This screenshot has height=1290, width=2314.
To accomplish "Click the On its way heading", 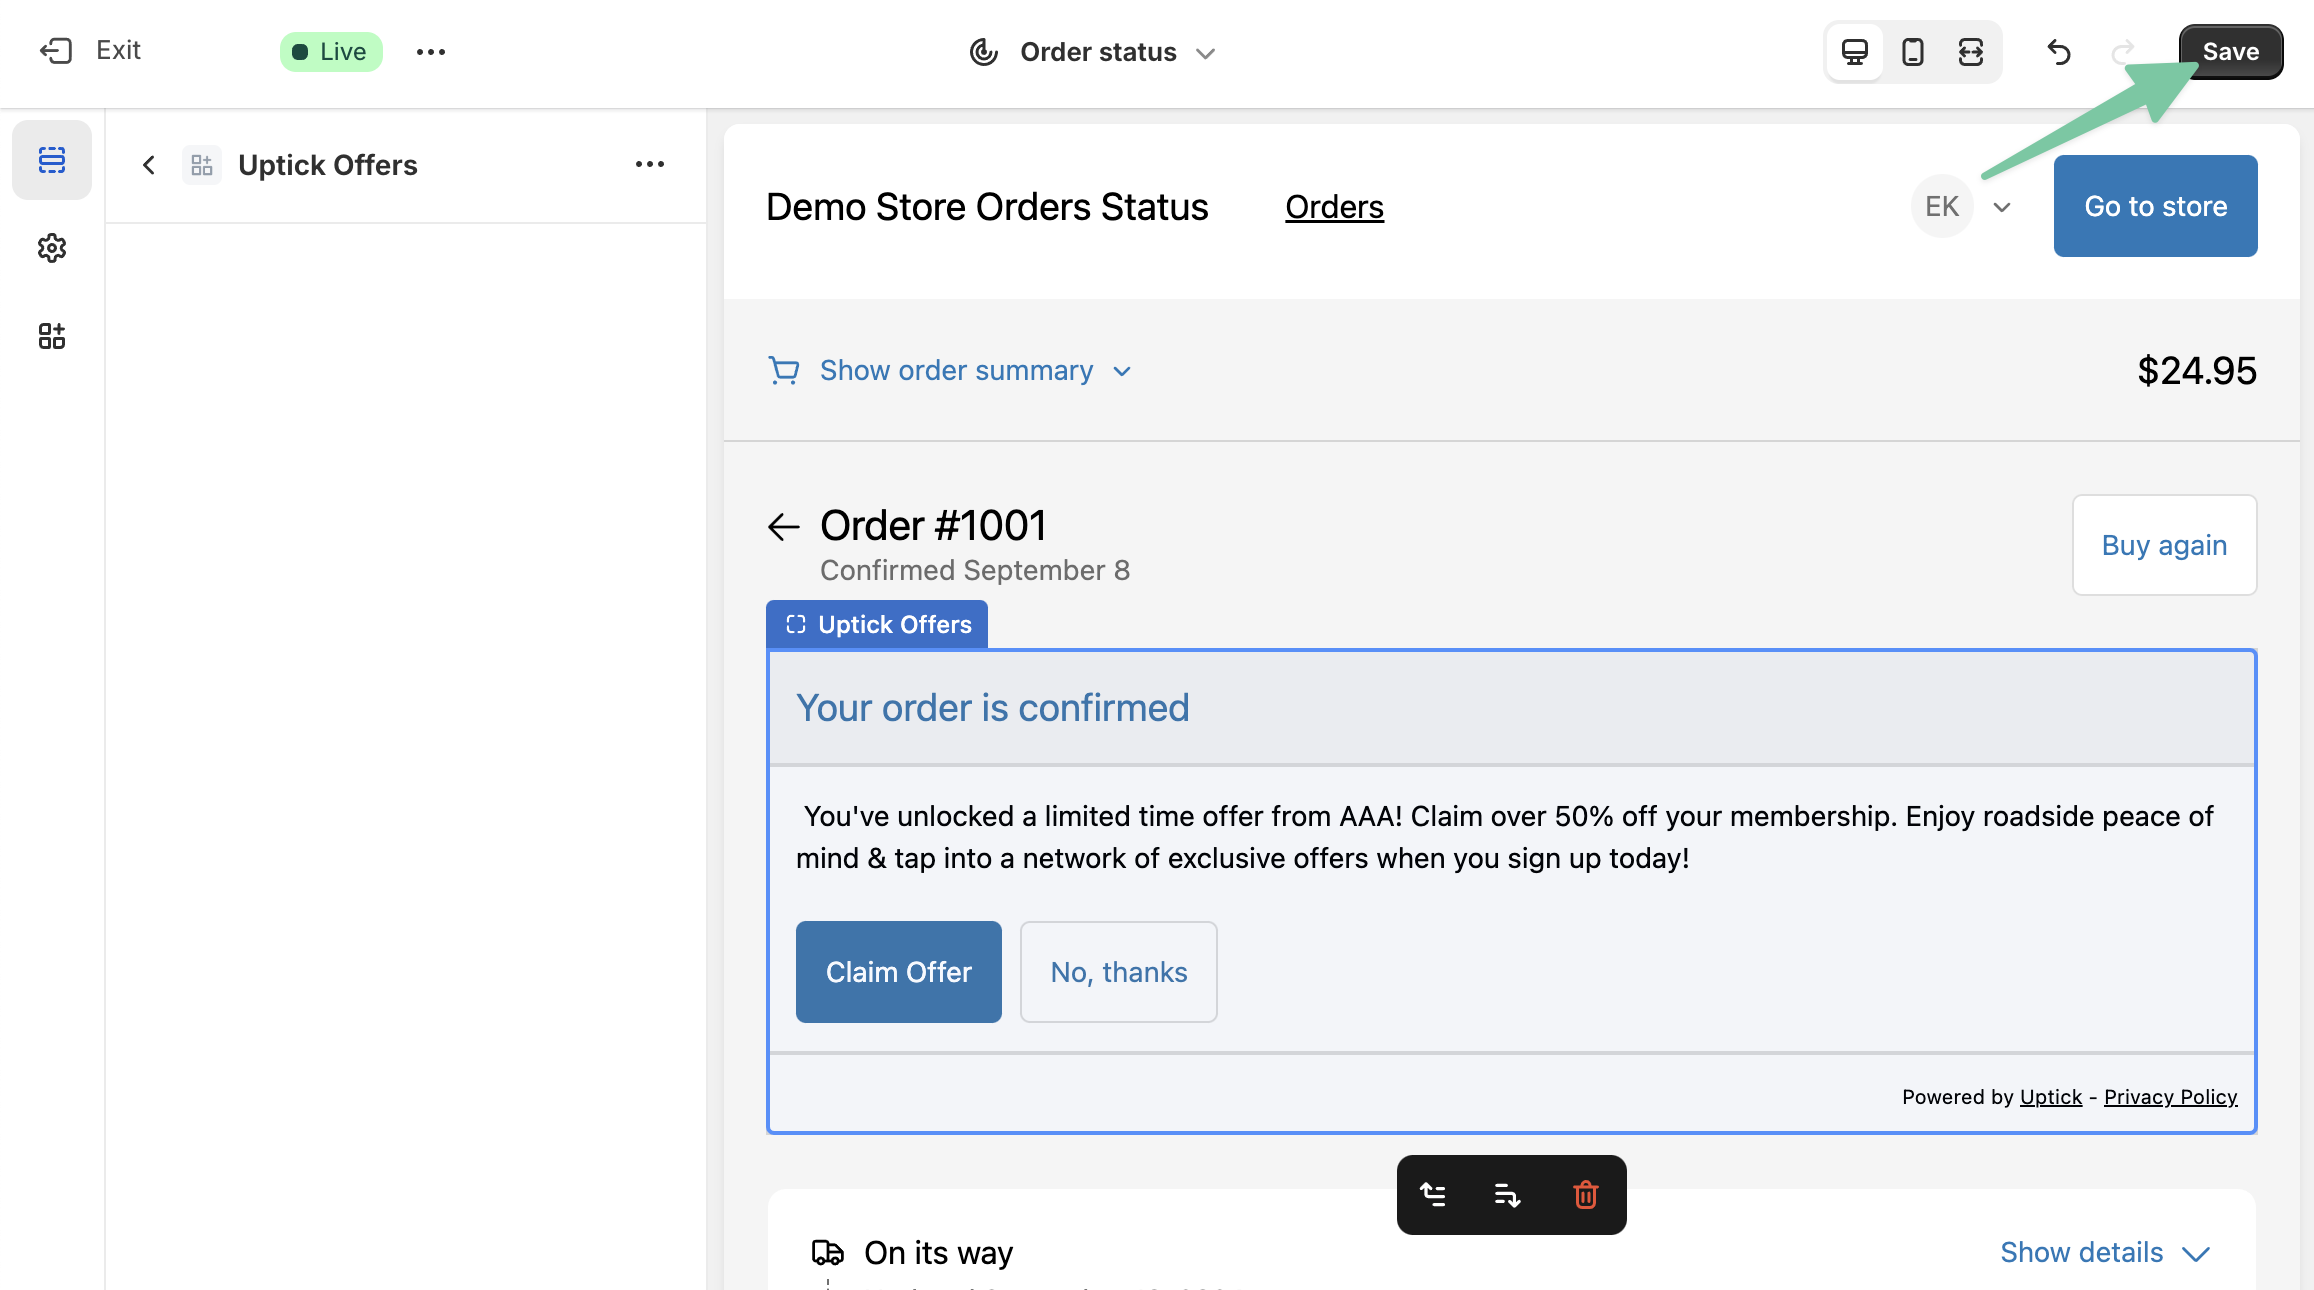I will pos(939,1252).
